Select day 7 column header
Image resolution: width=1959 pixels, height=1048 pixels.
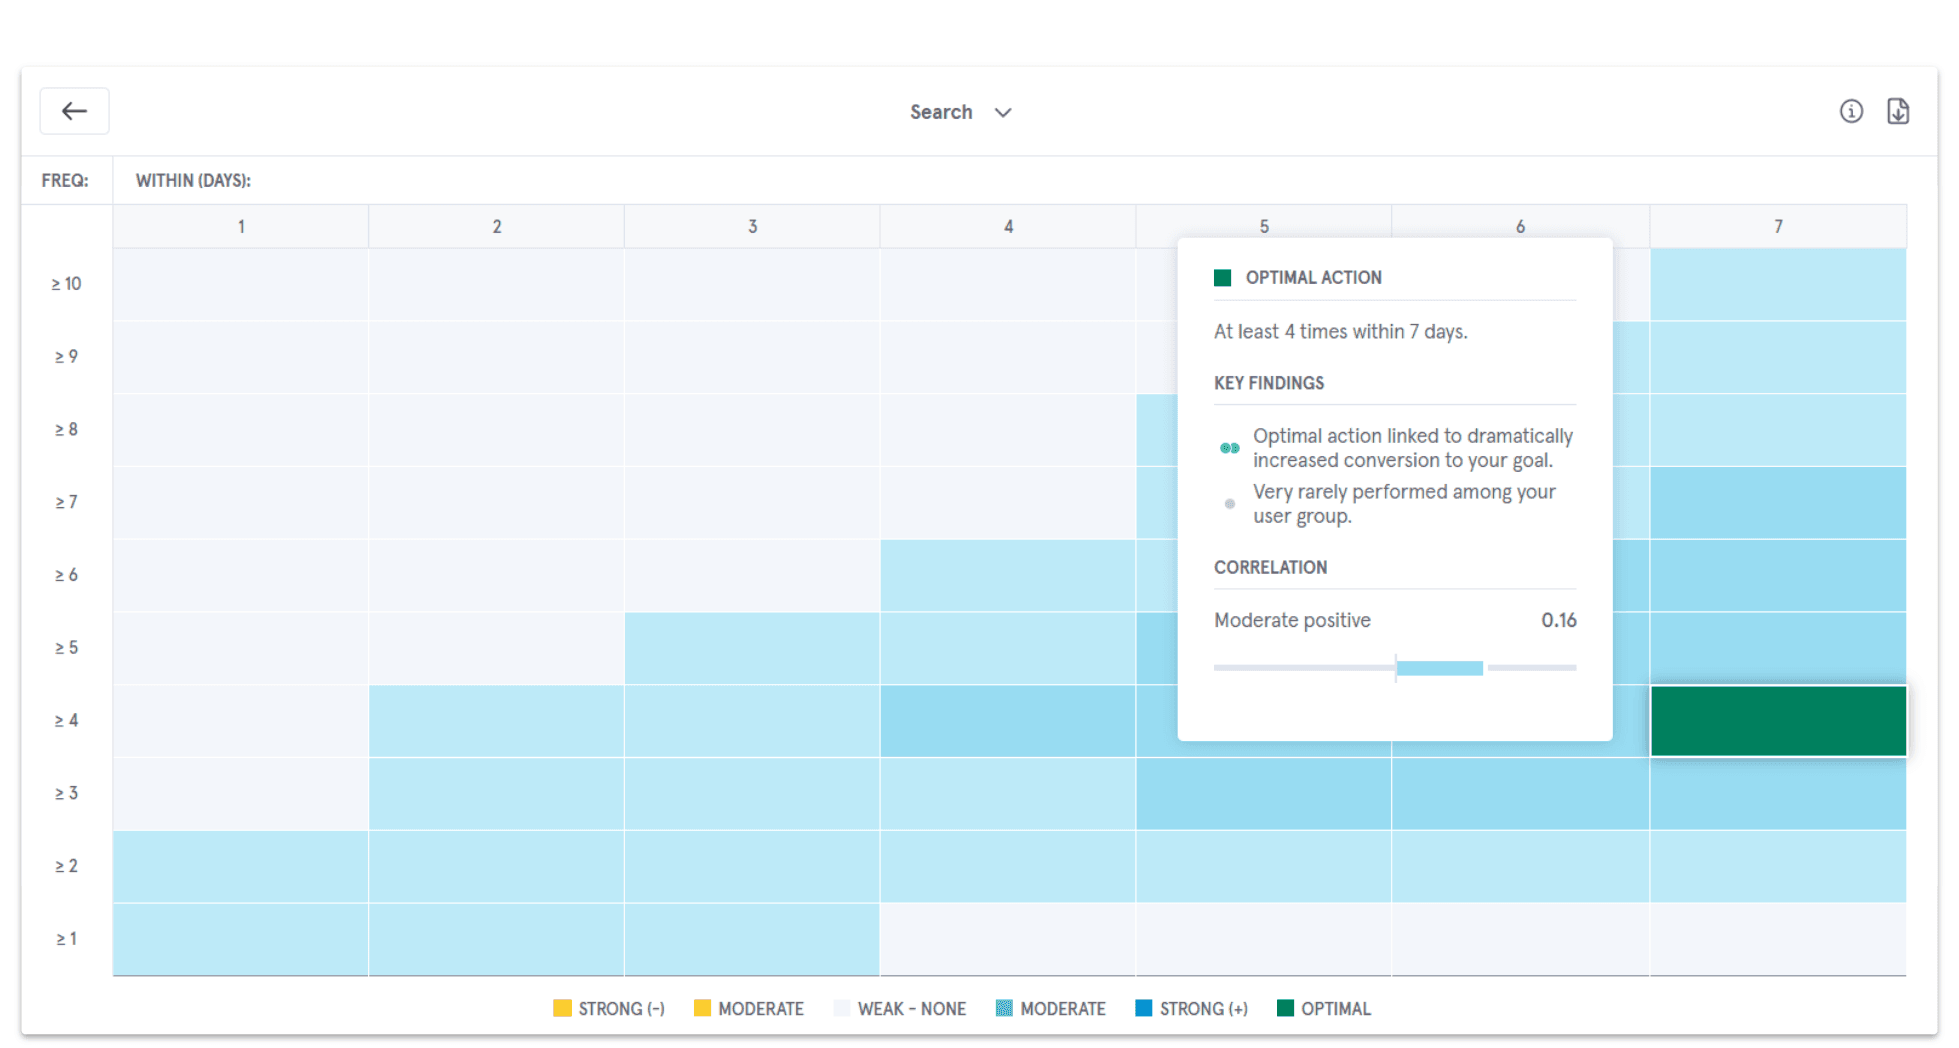click(x=1777, y=227)
